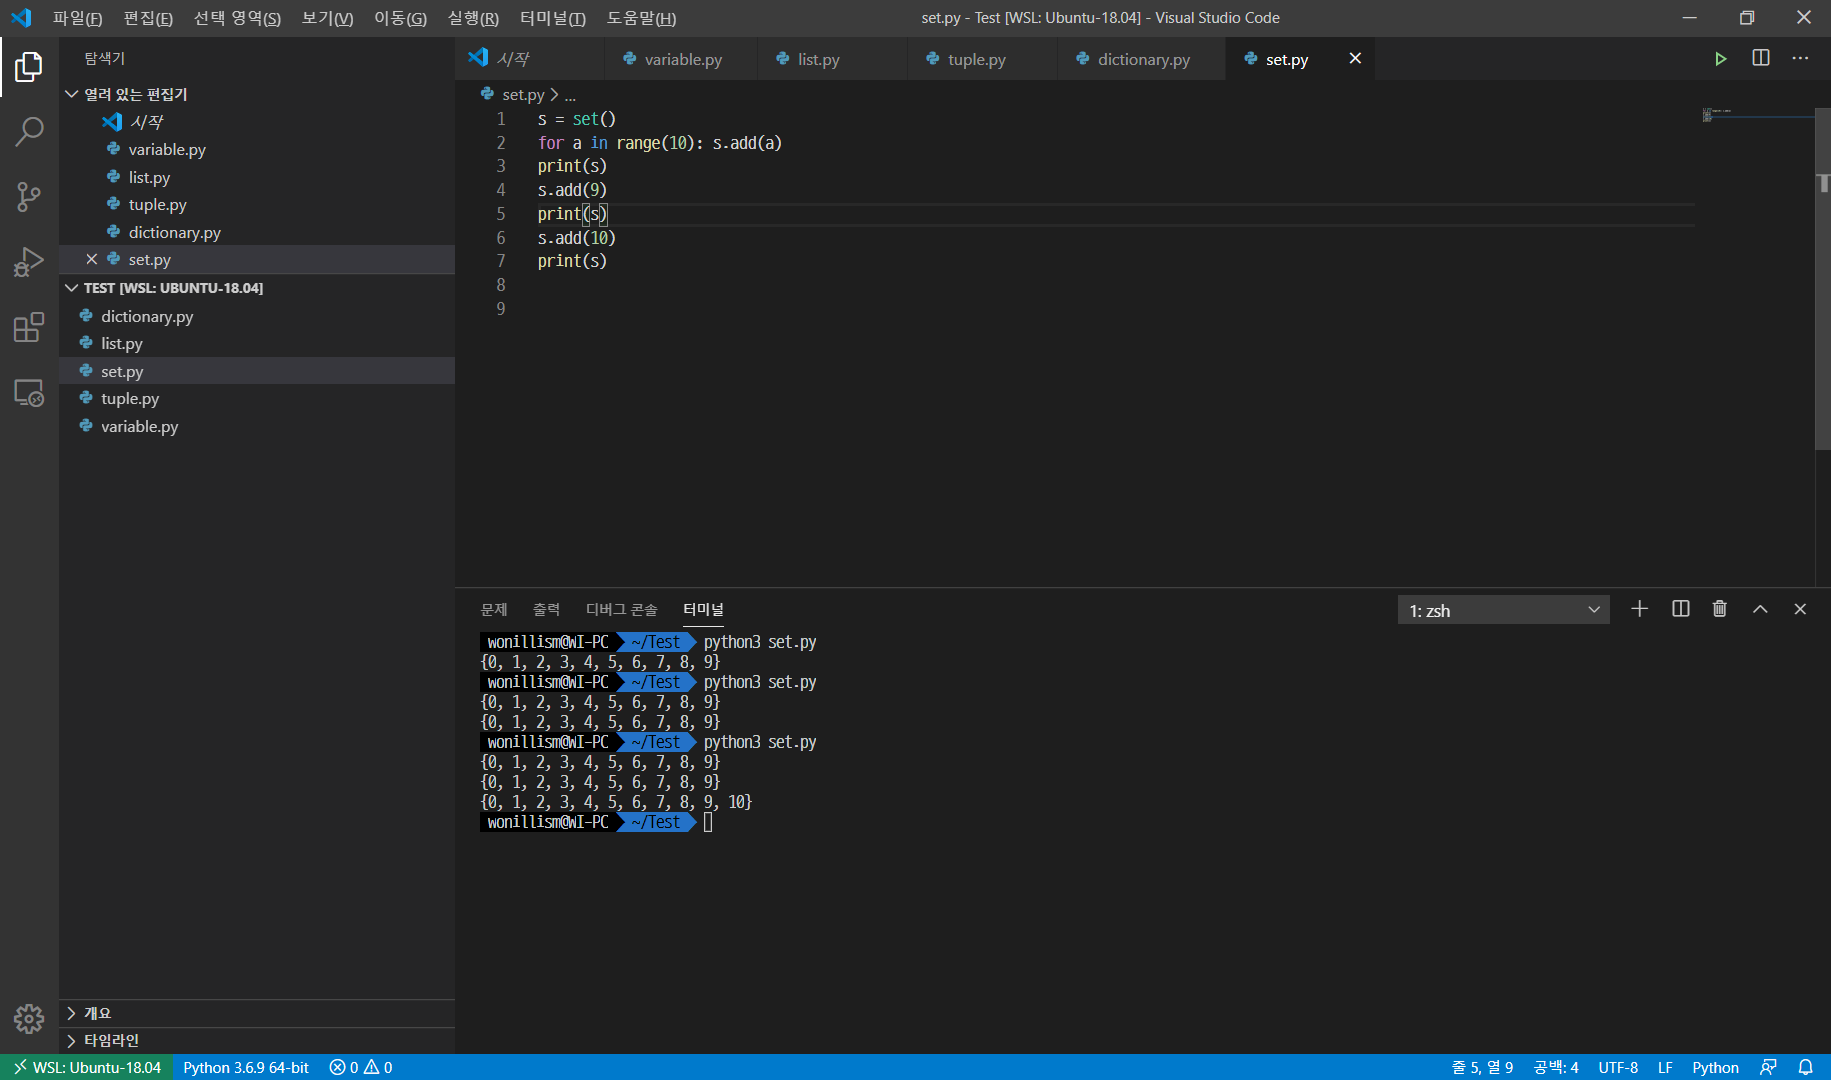
Task: Place cursor on code line 7 print(s)
Action: coord(572,261)
